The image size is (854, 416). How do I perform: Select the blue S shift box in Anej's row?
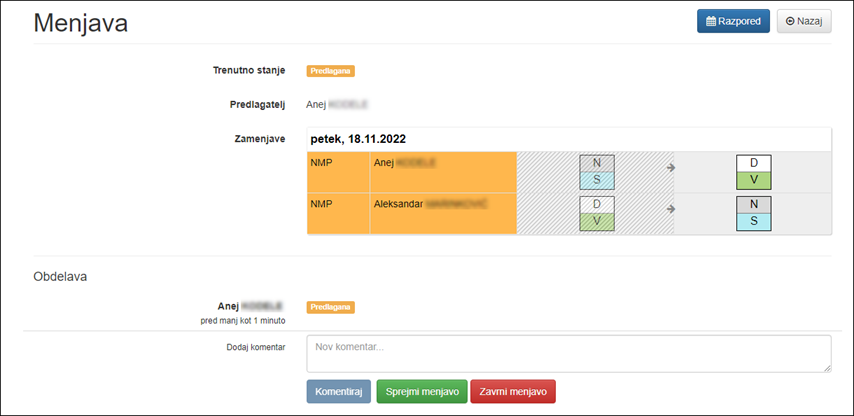click(x=596, y=180)
